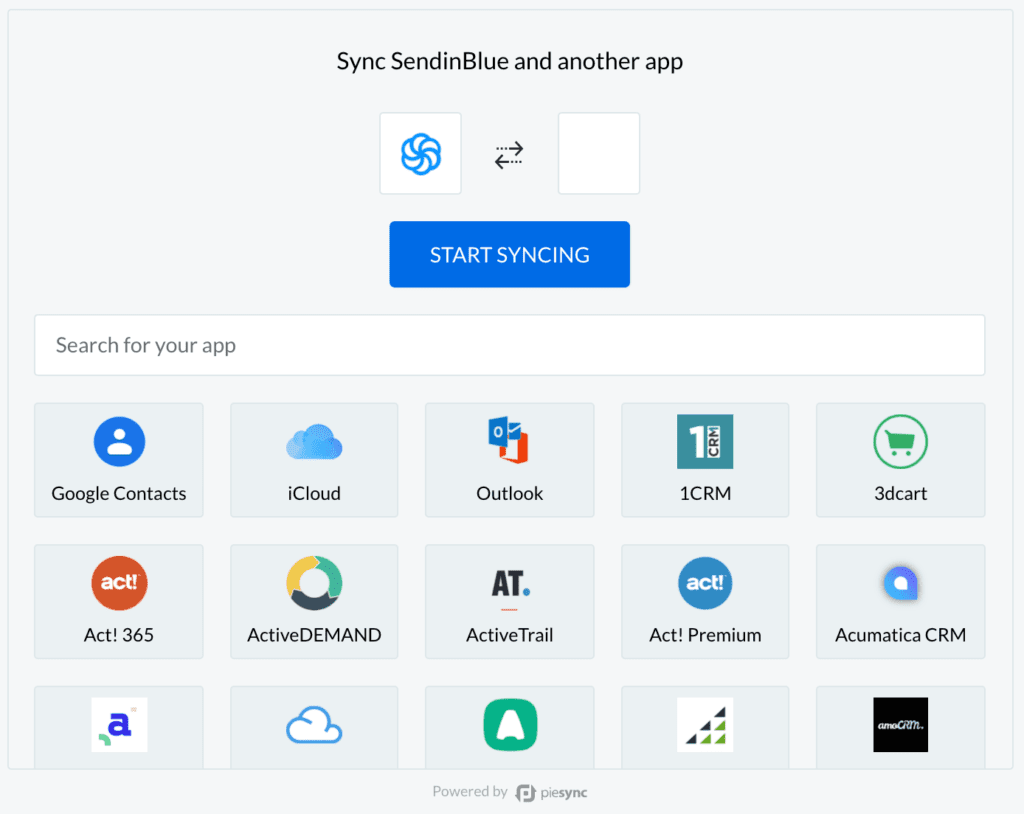Click the 'Powered by' text
Viewport: 1024px width, 814px height.
pyautogui.click(x=470, y=792)
